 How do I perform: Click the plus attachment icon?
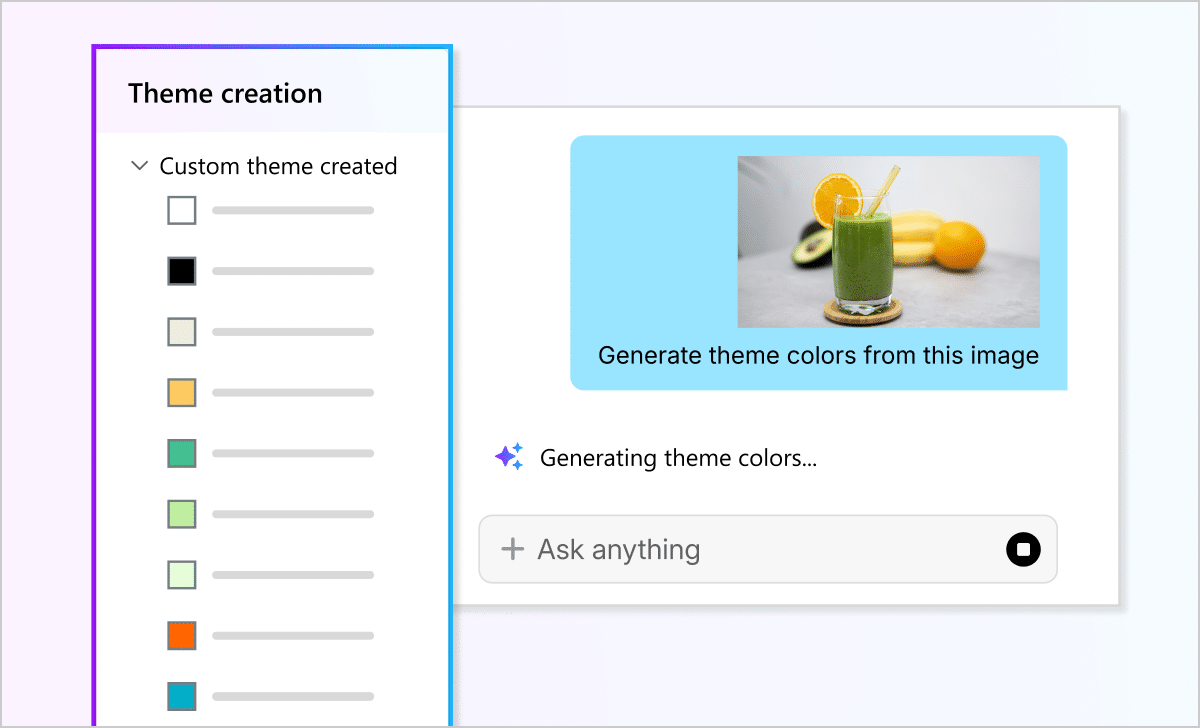(x=512, y=549)
